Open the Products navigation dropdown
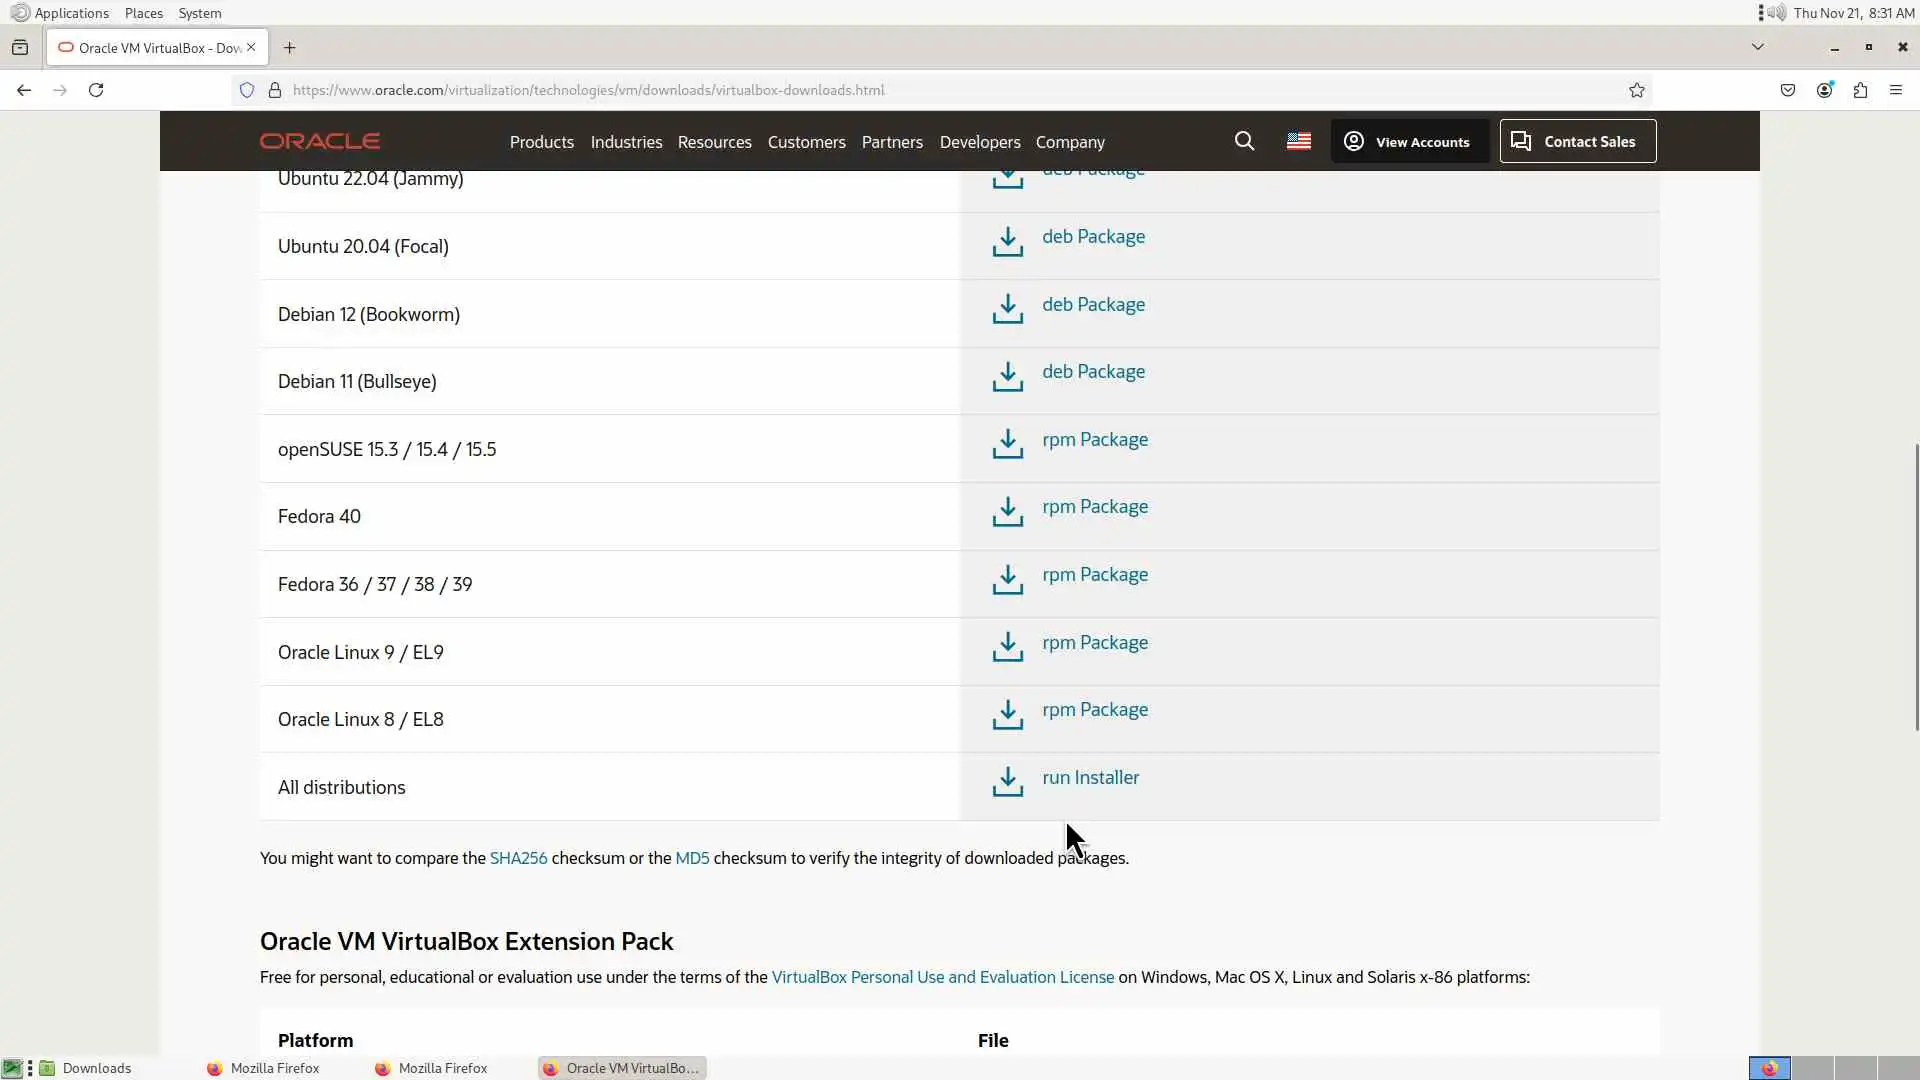 [541, 142]
